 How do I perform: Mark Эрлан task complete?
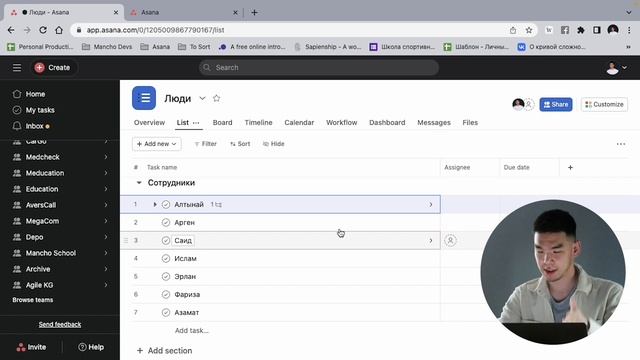click(166, 276)
